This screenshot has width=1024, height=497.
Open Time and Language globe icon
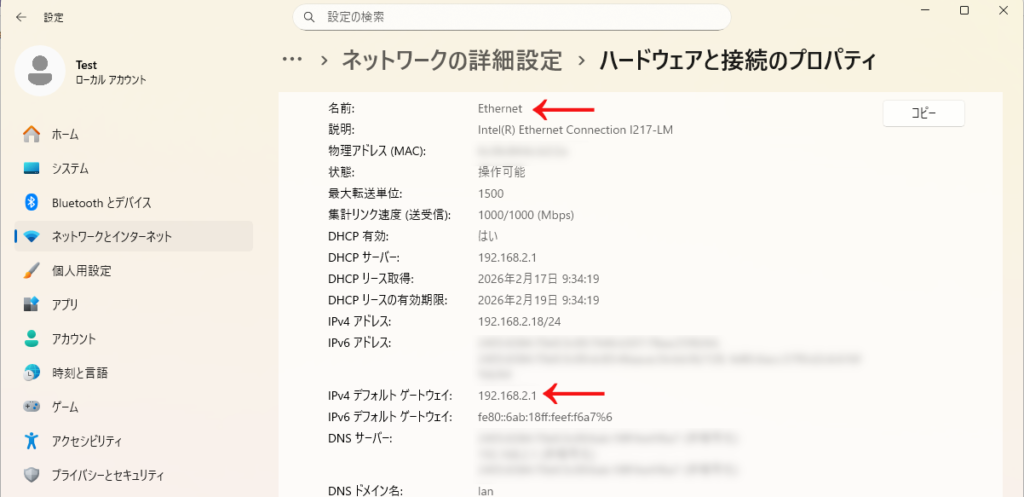click(31, 373)
